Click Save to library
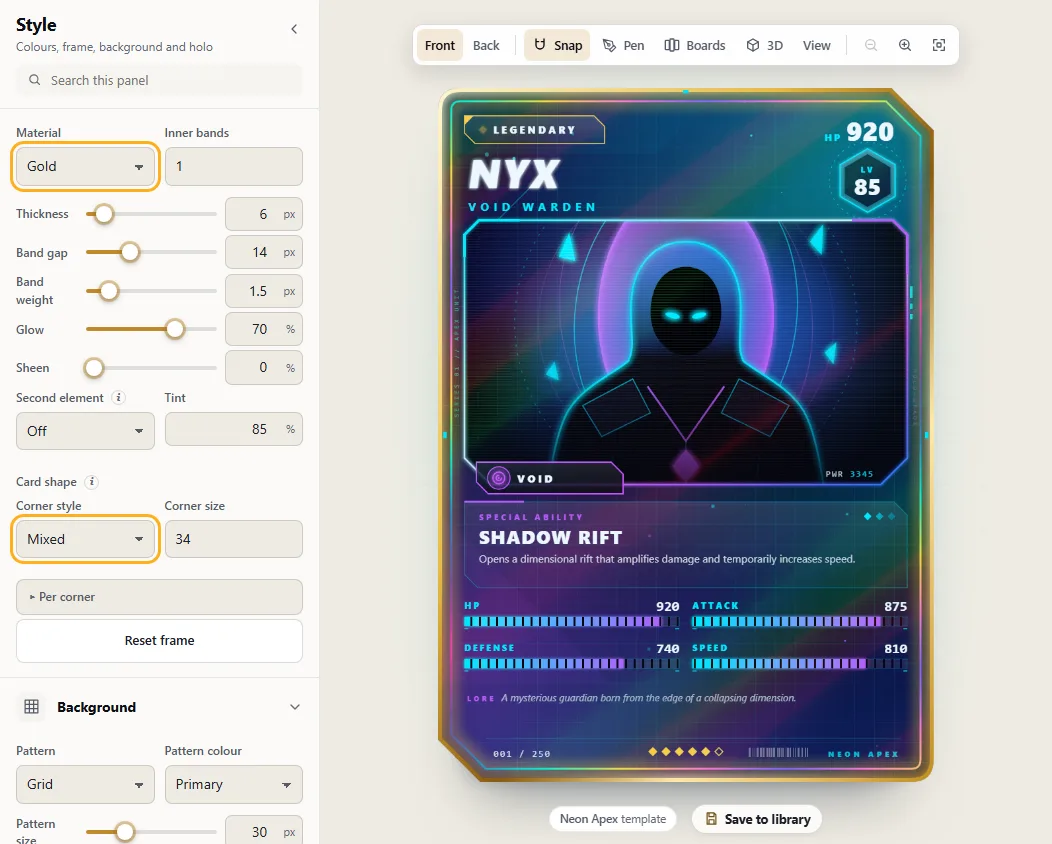 point(757,819)
